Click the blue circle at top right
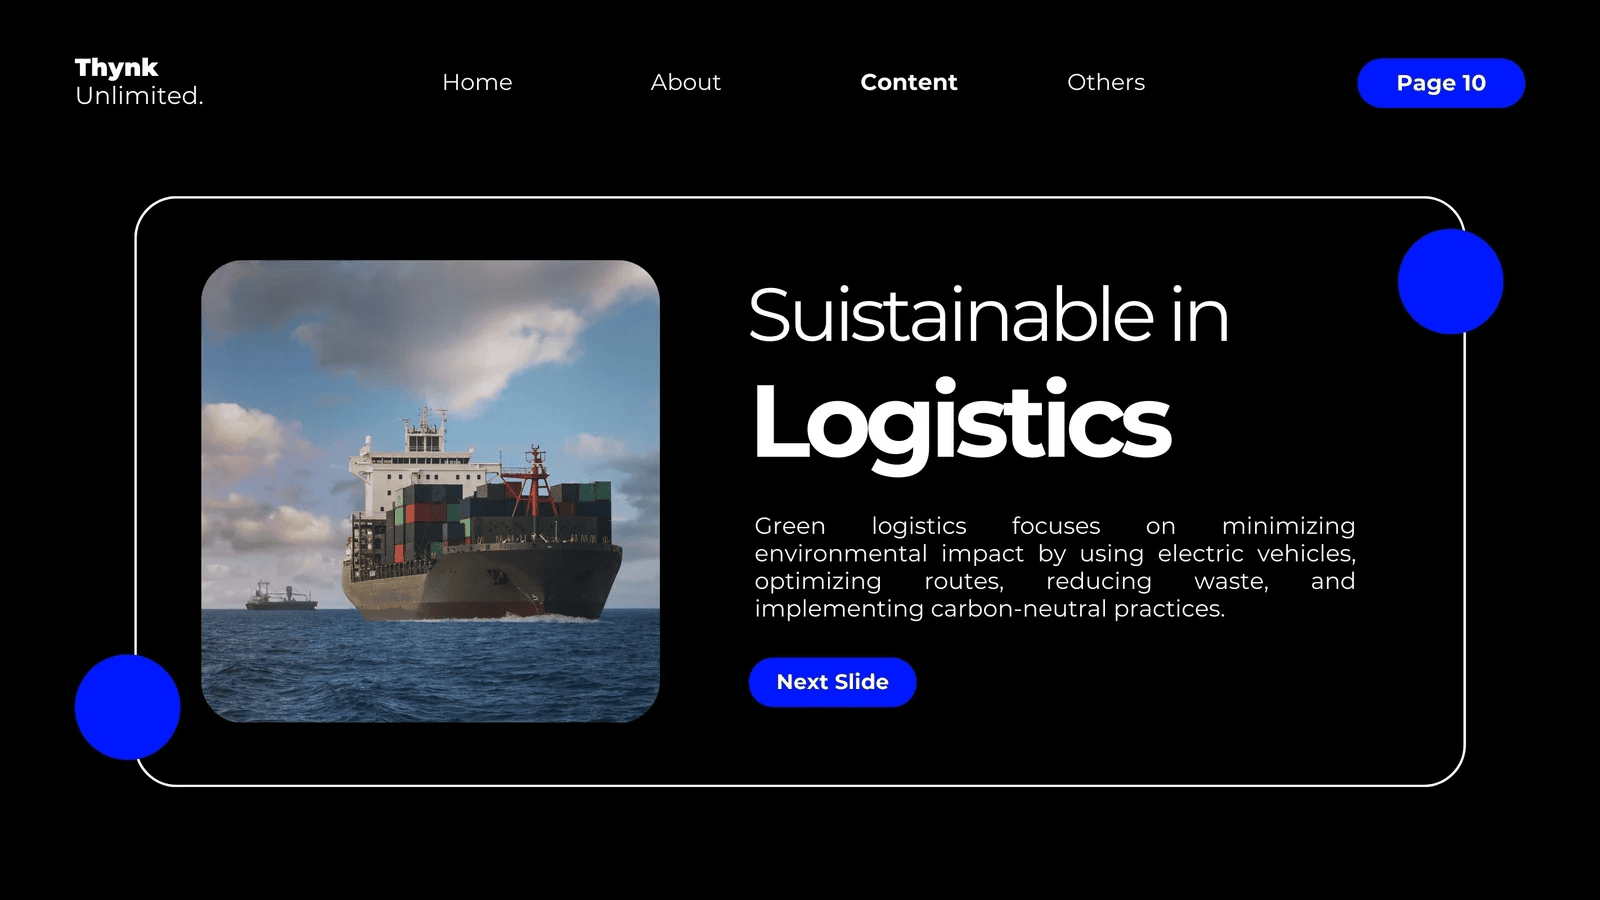The width and height of the screenshot is (1600, 900). [x=1450, y=281]
